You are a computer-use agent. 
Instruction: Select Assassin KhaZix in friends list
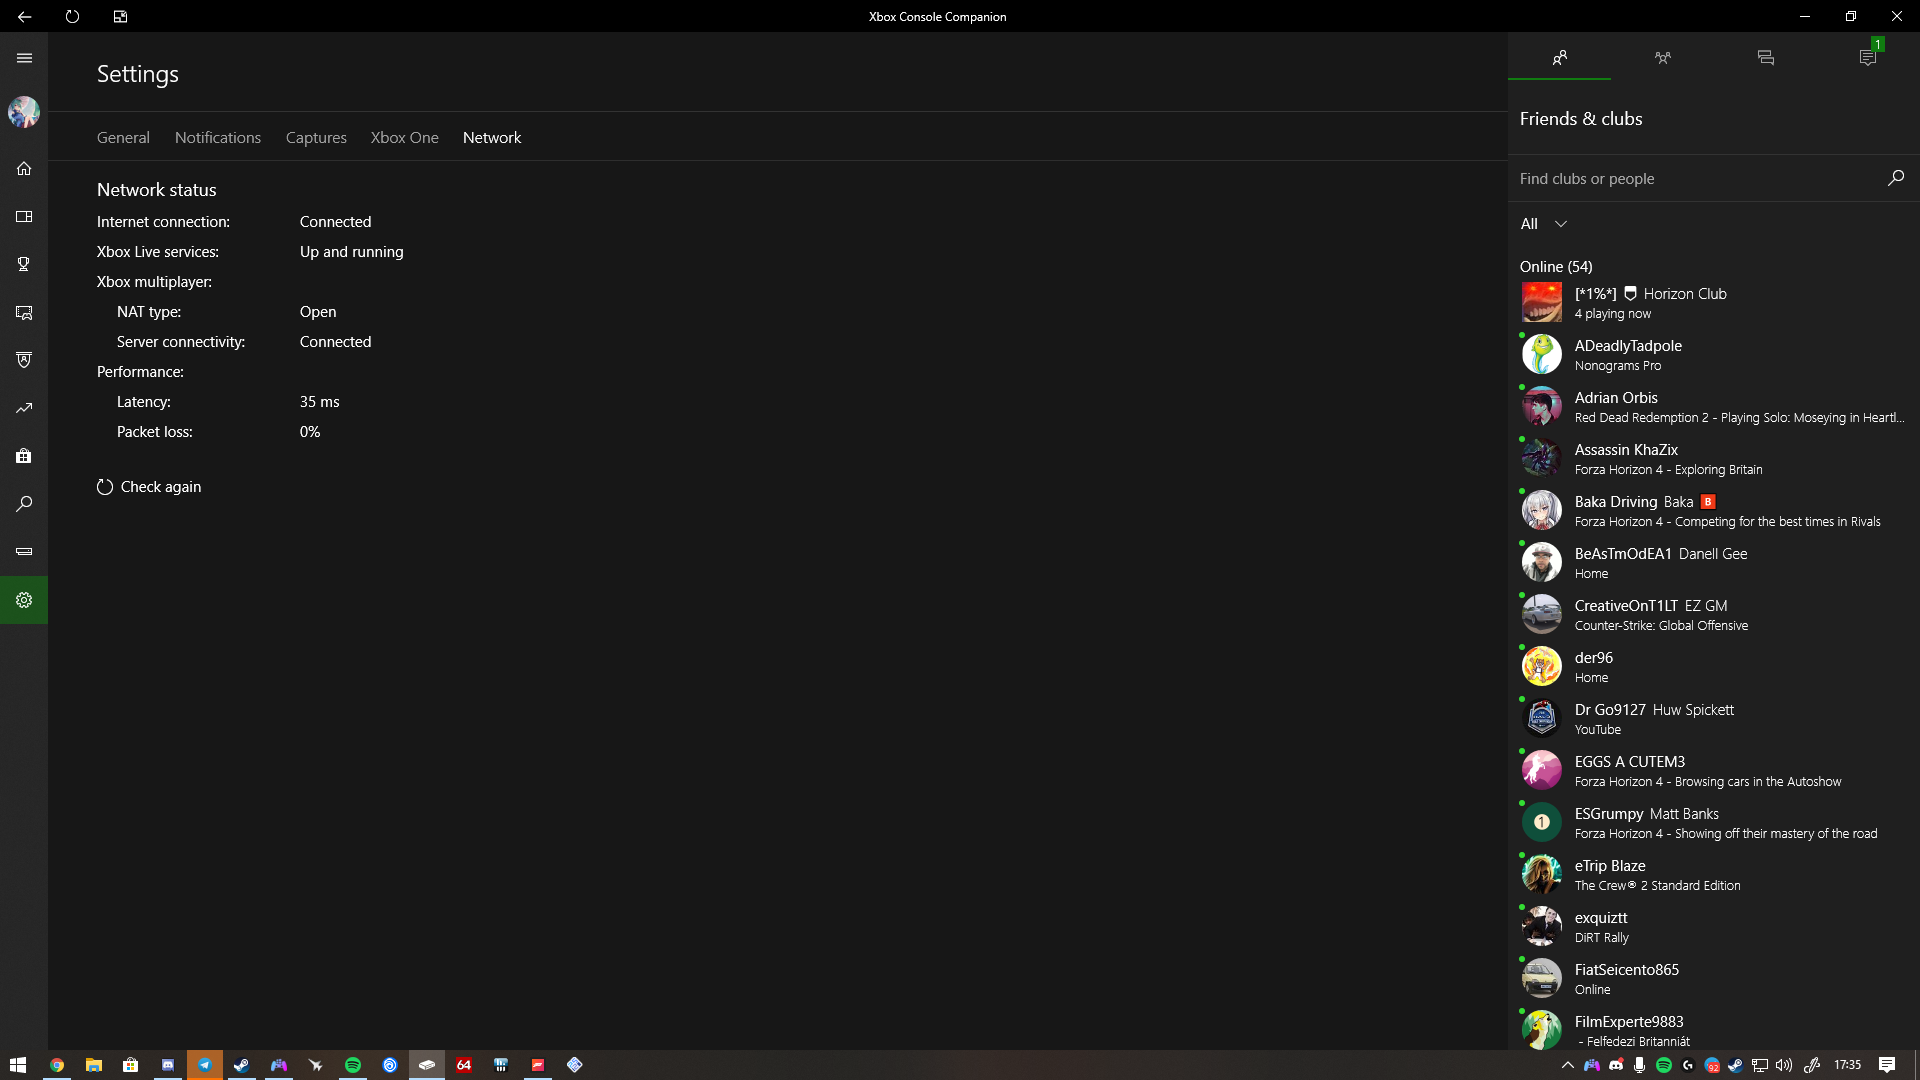[1714, 458]
